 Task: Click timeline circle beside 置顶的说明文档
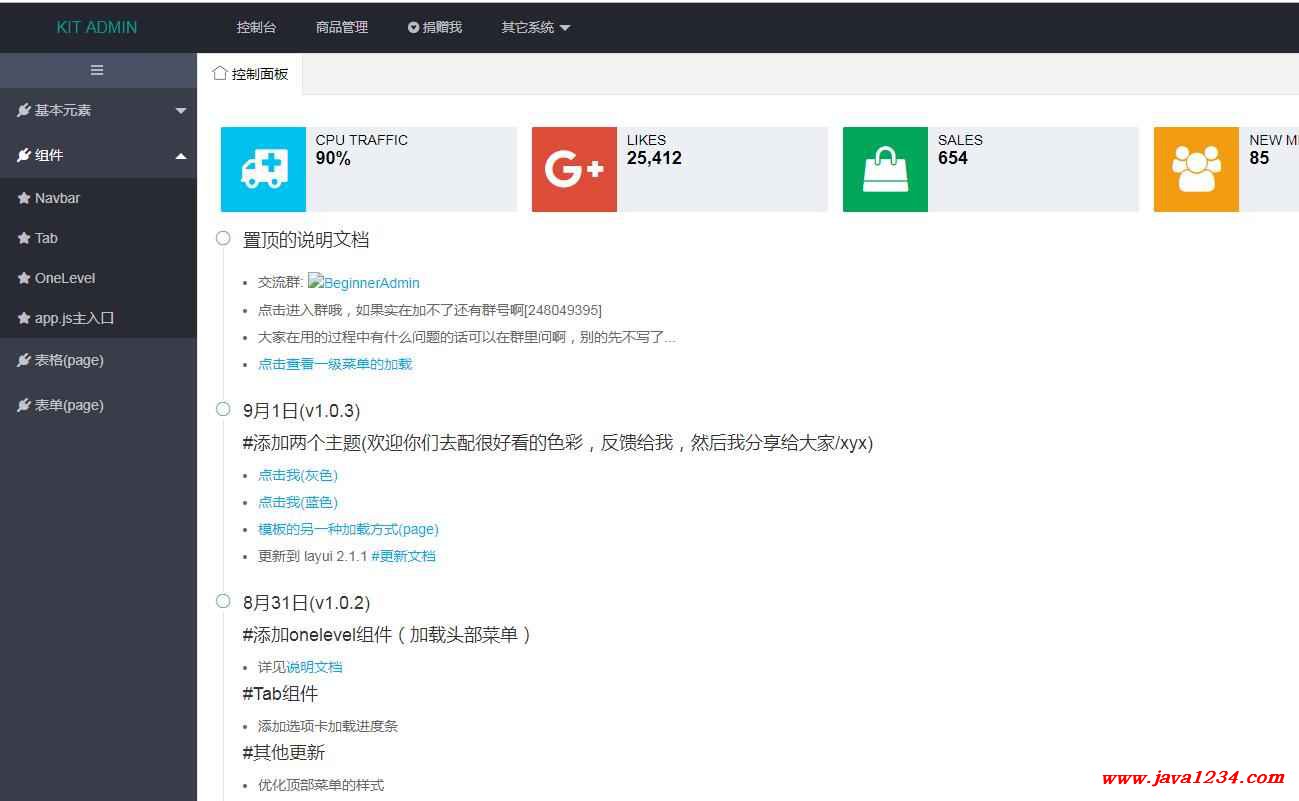(223, 238)
